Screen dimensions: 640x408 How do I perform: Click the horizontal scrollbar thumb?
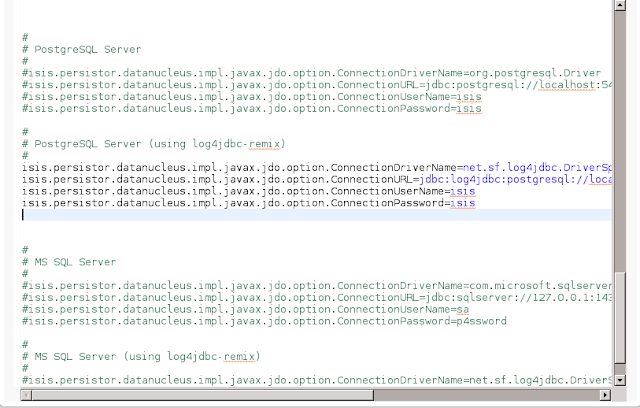(202, 395)
